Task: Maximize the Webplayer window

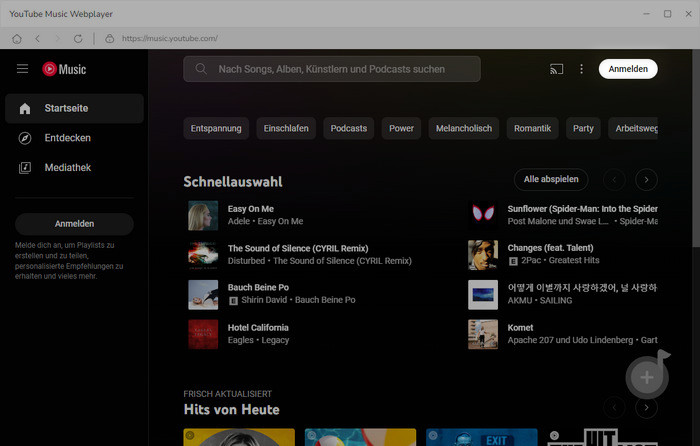Action: click(667, 14)
